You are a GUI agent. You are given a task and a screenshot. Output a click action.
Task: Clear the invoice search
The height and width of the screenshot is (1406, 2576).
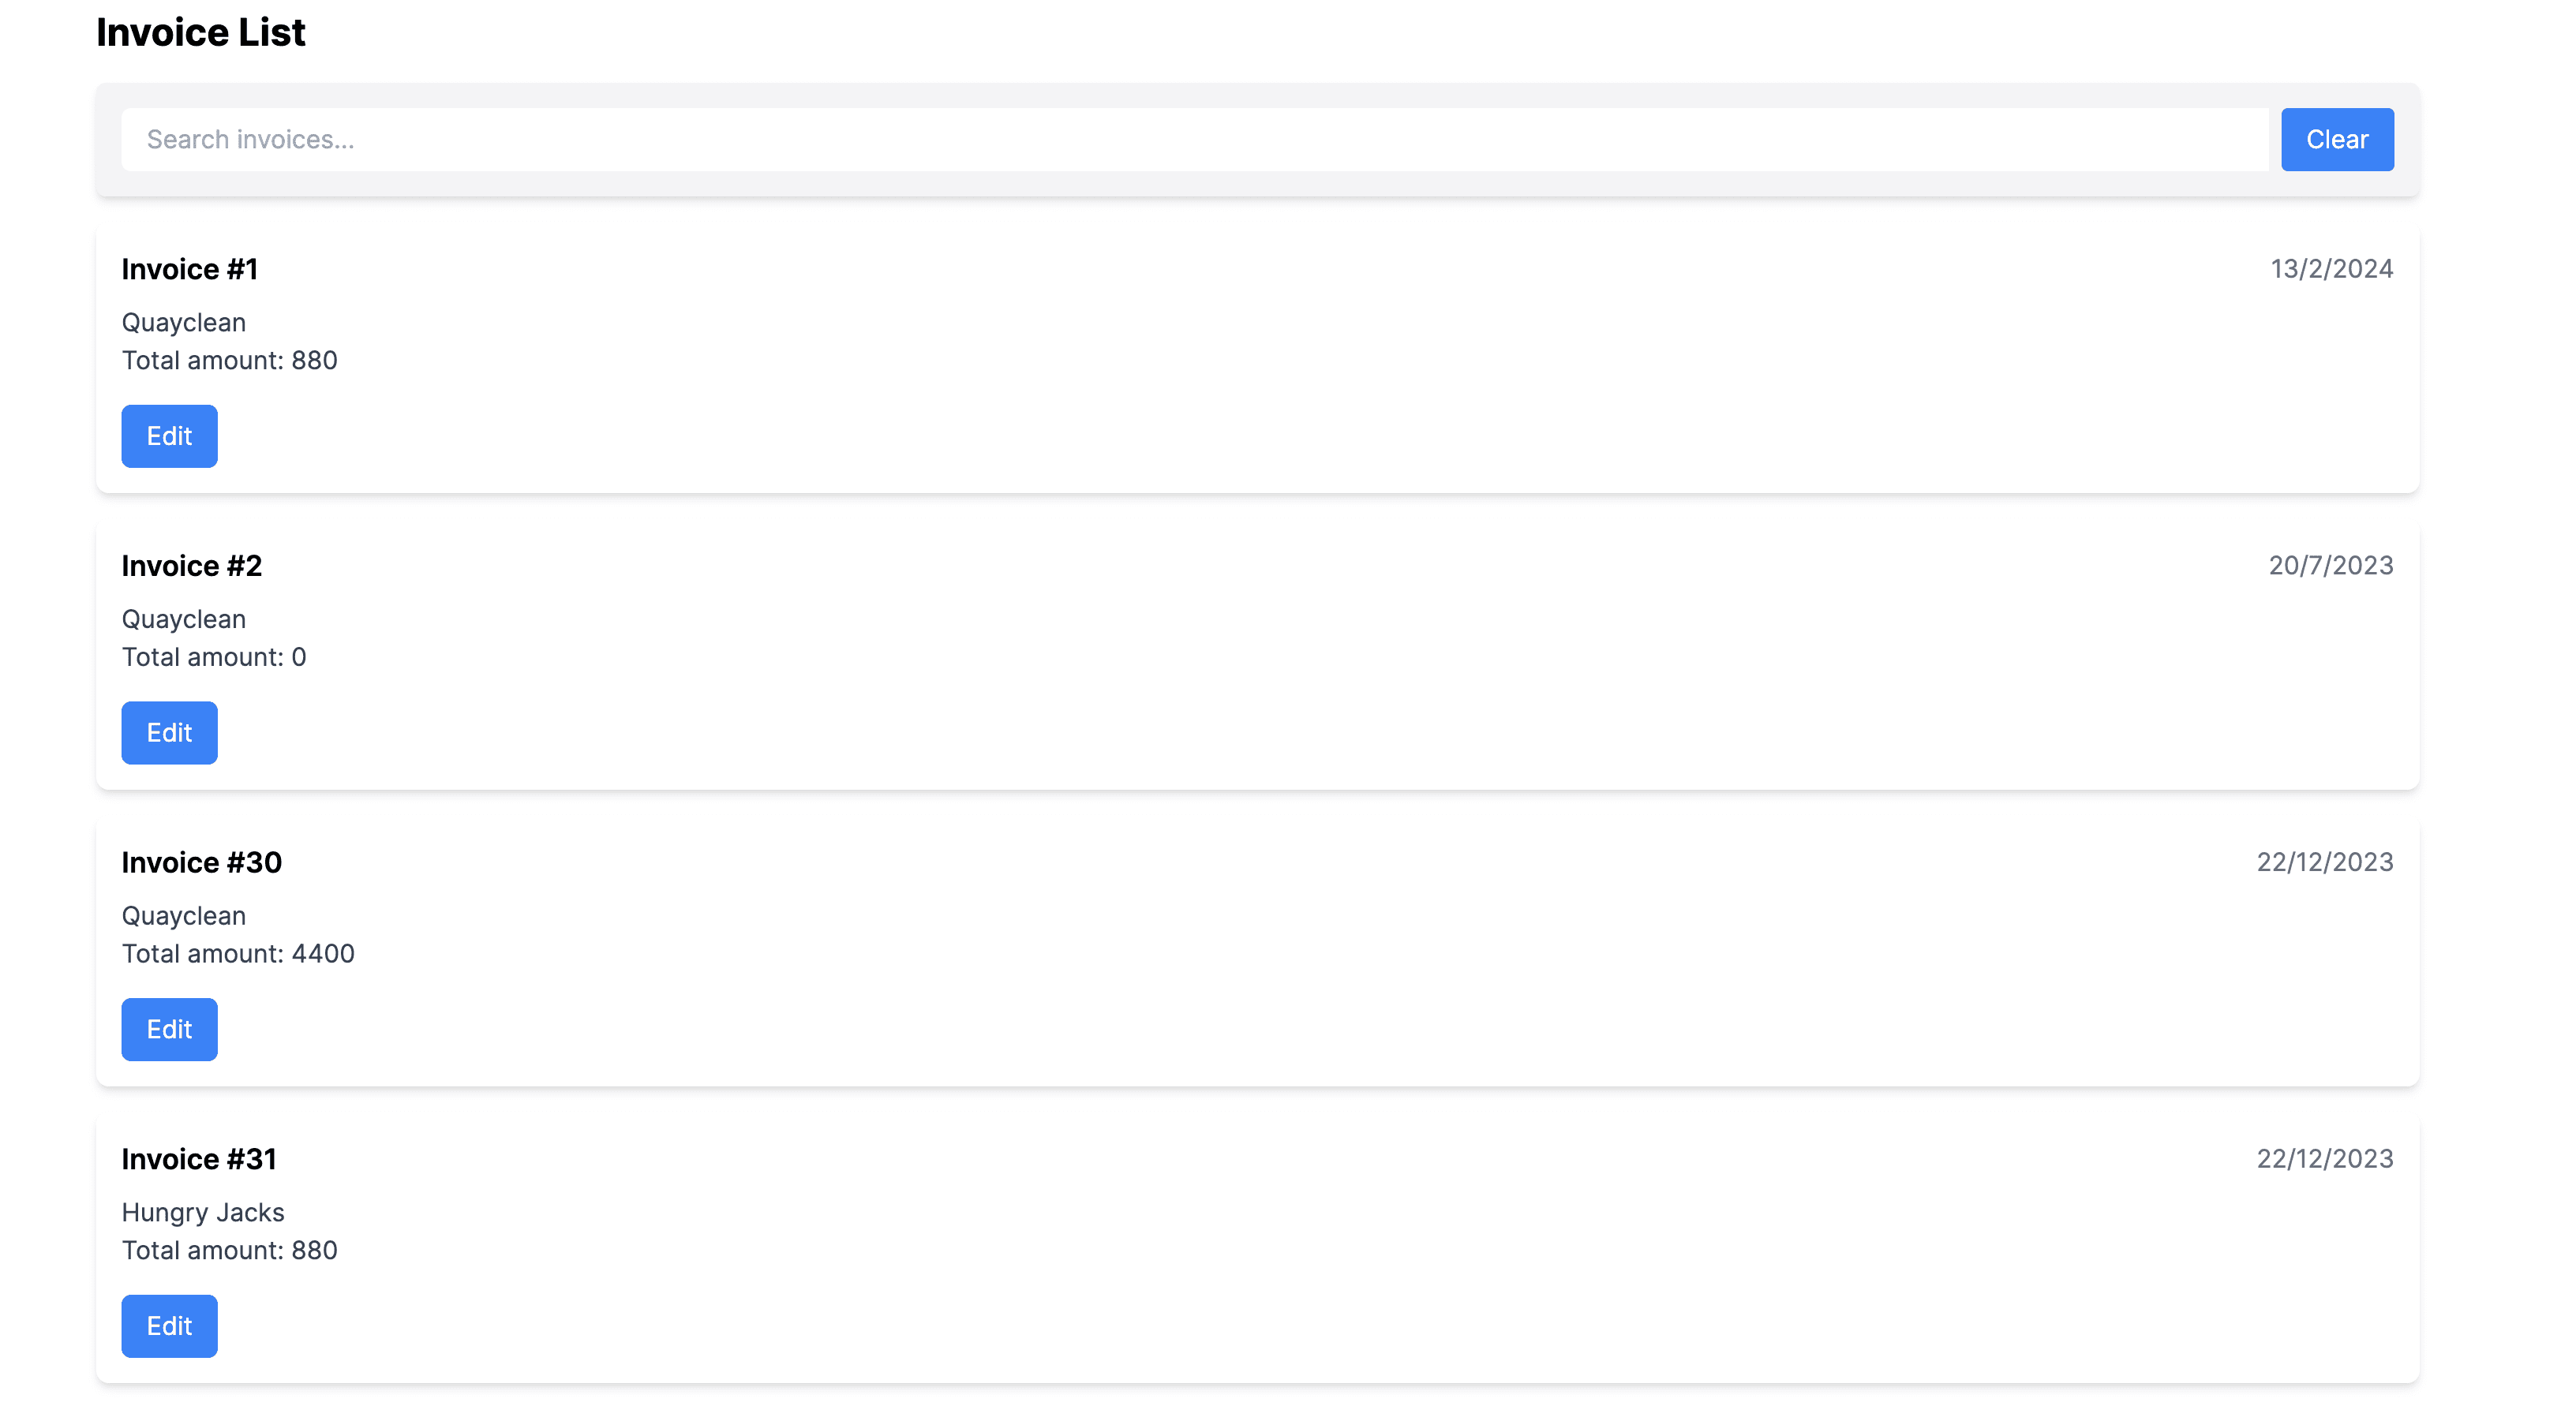(2337, 140)
